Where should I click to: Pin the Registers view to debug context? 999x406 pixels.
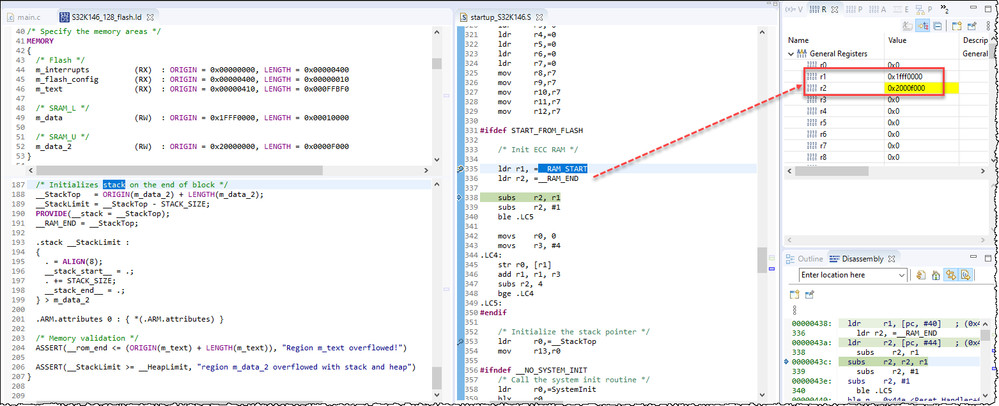(x=972, y=26)
